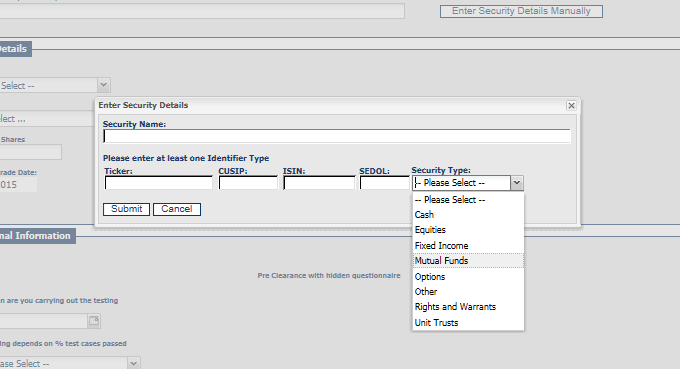Select Mutual Funds security type
This screenshot has height=369, width=680.
[x=468, y=261]
